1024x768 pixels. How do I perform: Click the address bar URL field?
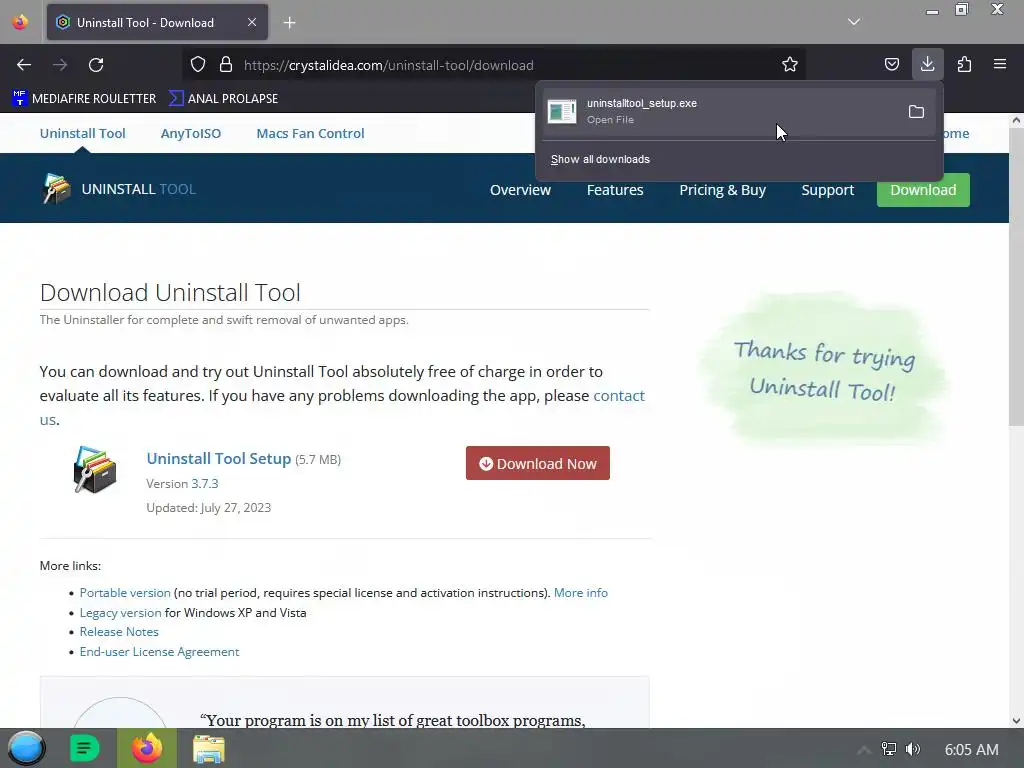(494, 65)
